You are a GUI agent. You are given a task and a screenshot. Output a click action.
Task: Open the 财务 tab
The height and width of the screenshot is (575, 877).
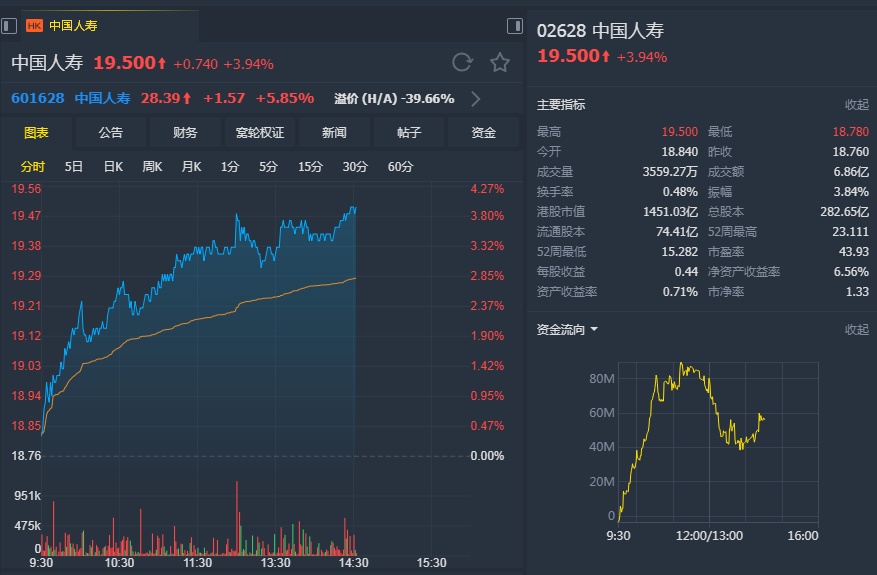(x=185, y=132)
